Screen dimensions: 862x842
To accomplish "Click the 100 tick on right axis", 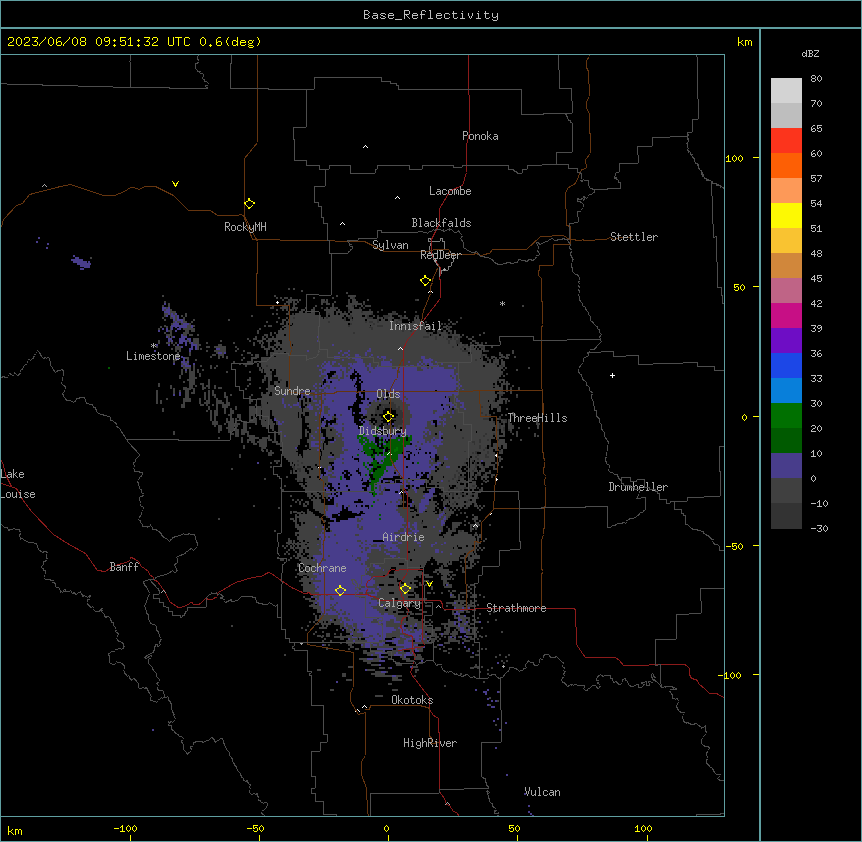I will coord(734,158).
